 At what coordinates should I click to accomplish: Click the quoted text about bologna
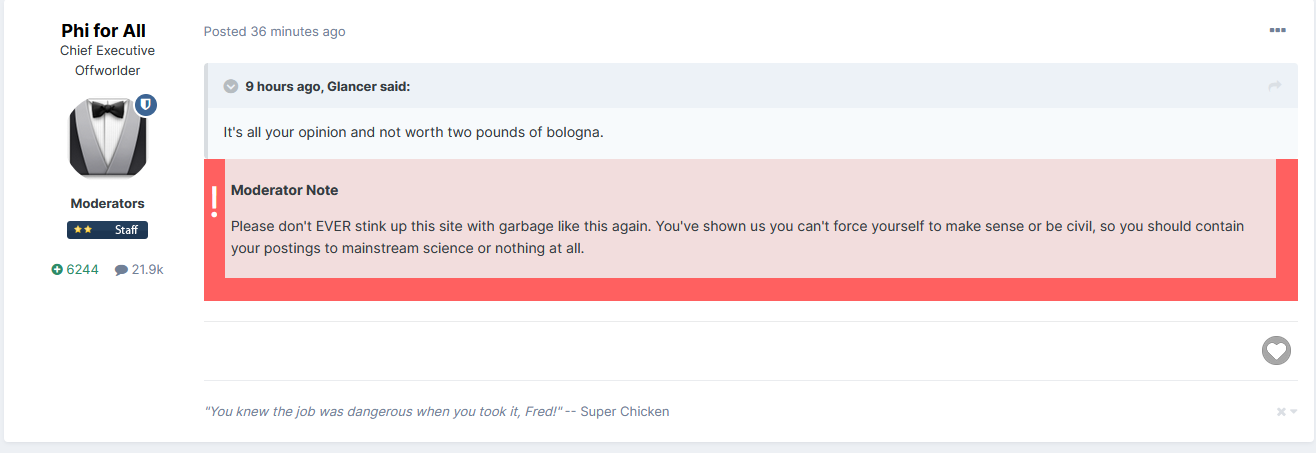(x=413, y=133)
